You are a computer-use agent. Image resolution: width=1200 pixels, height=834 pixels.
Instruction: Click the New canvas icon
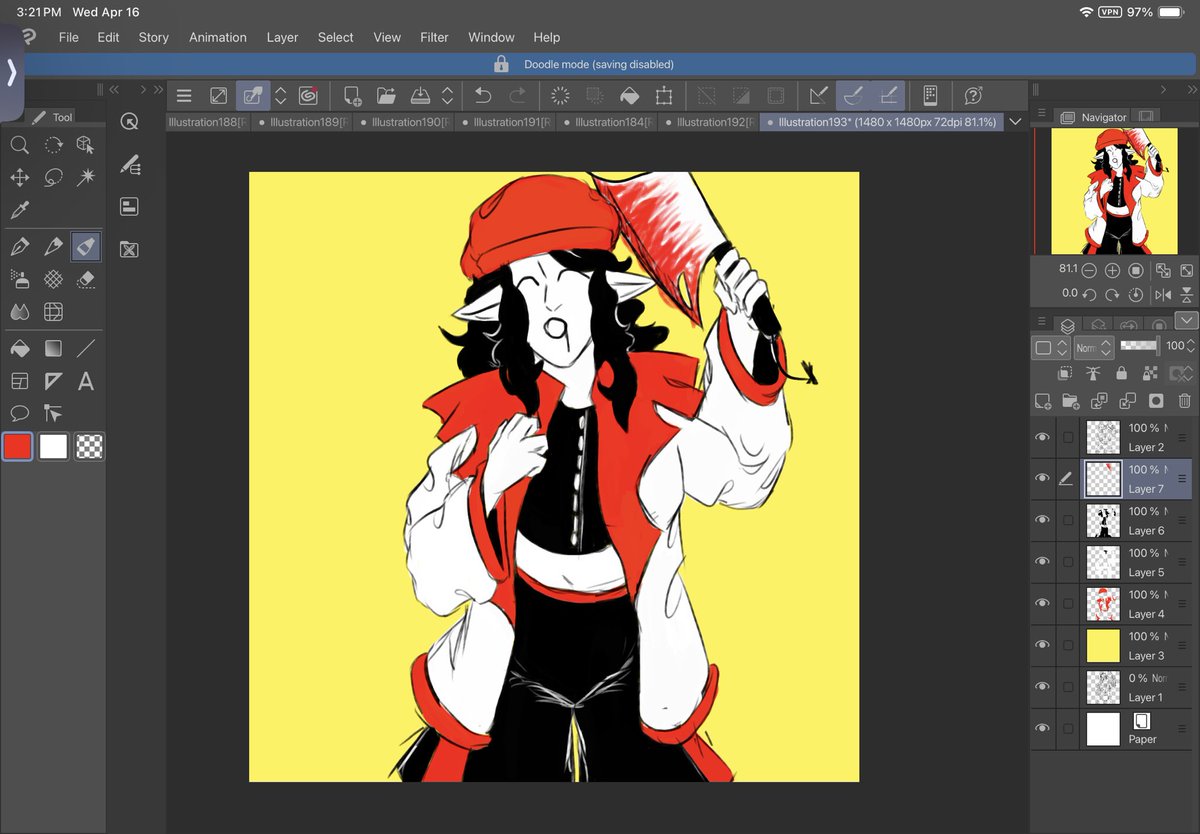[x=352, y=96]
